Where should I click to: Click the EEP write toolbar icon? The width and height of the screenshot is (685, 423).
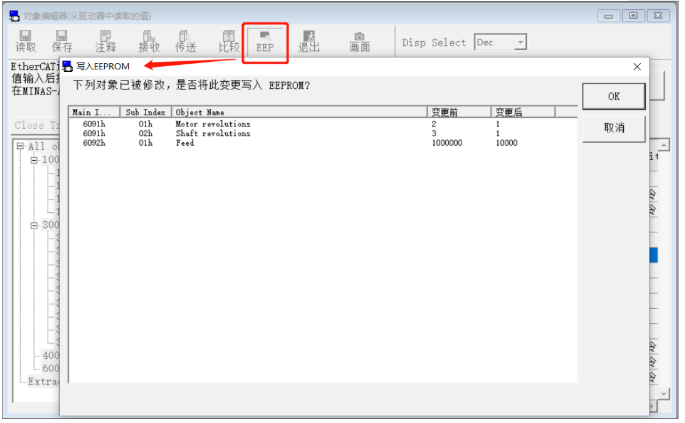pos(265,42)
